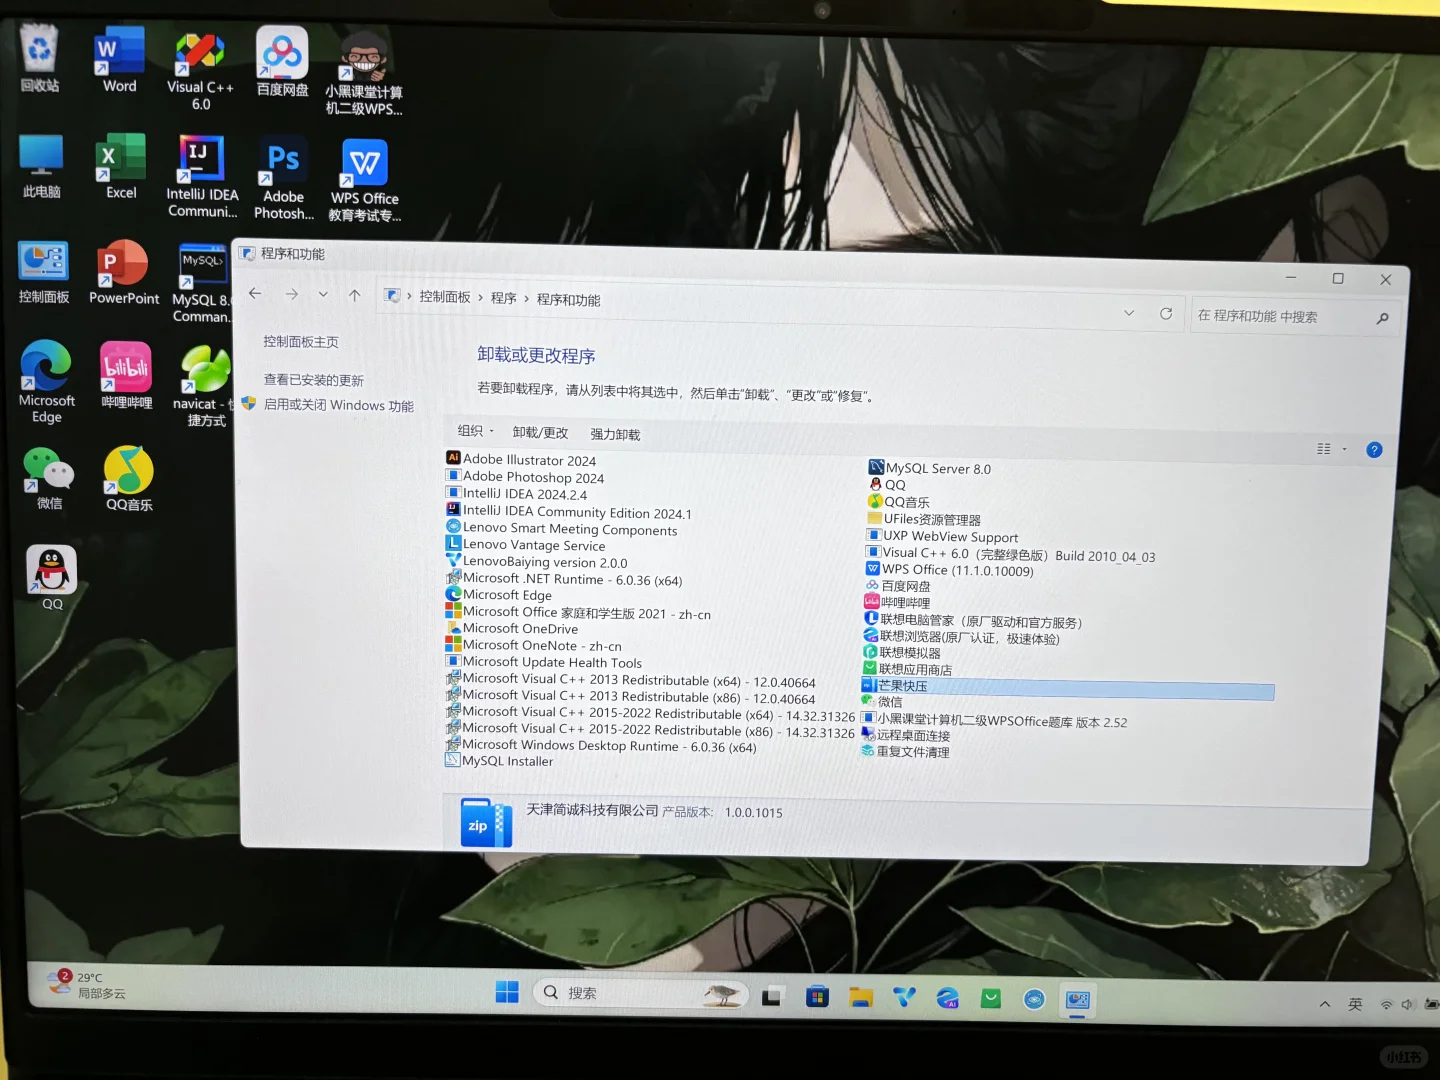The height and width of the screenshot is (1080, 1440).
Task: Open the 组织 dropdown menu
Action: (x=475, y=431)
